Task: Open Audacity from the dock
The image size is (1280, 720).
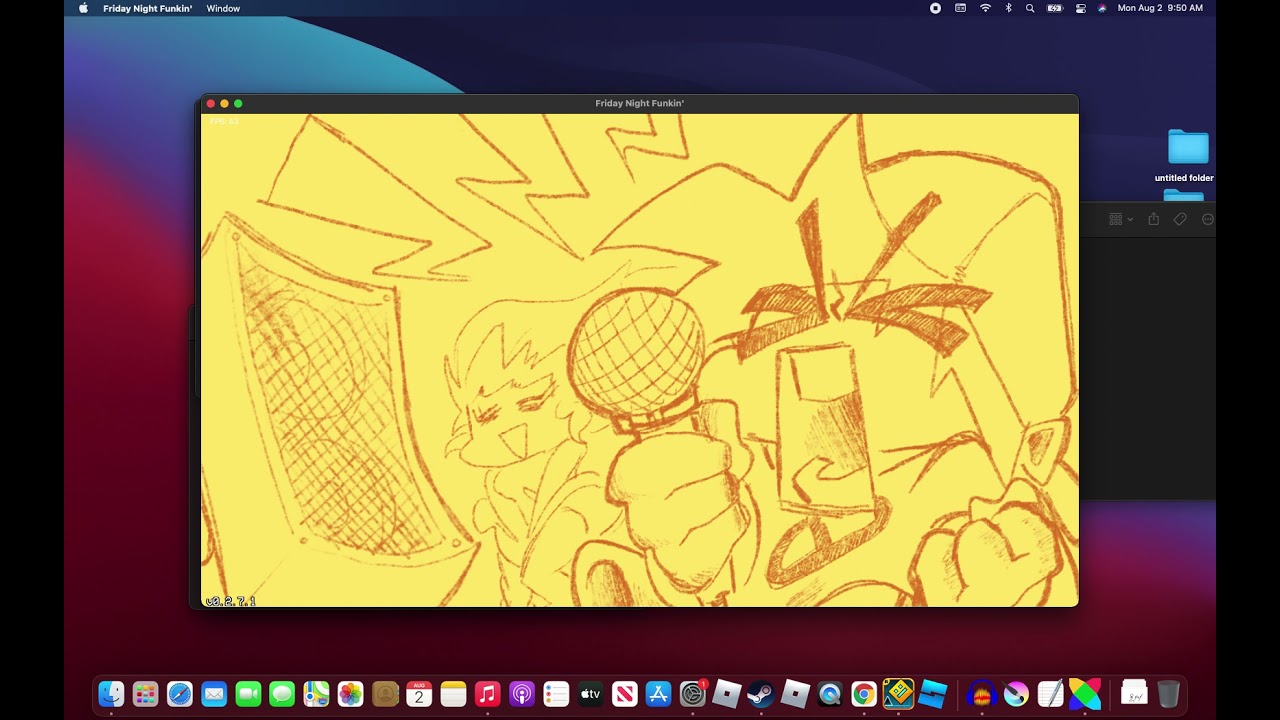Action: 982,693
